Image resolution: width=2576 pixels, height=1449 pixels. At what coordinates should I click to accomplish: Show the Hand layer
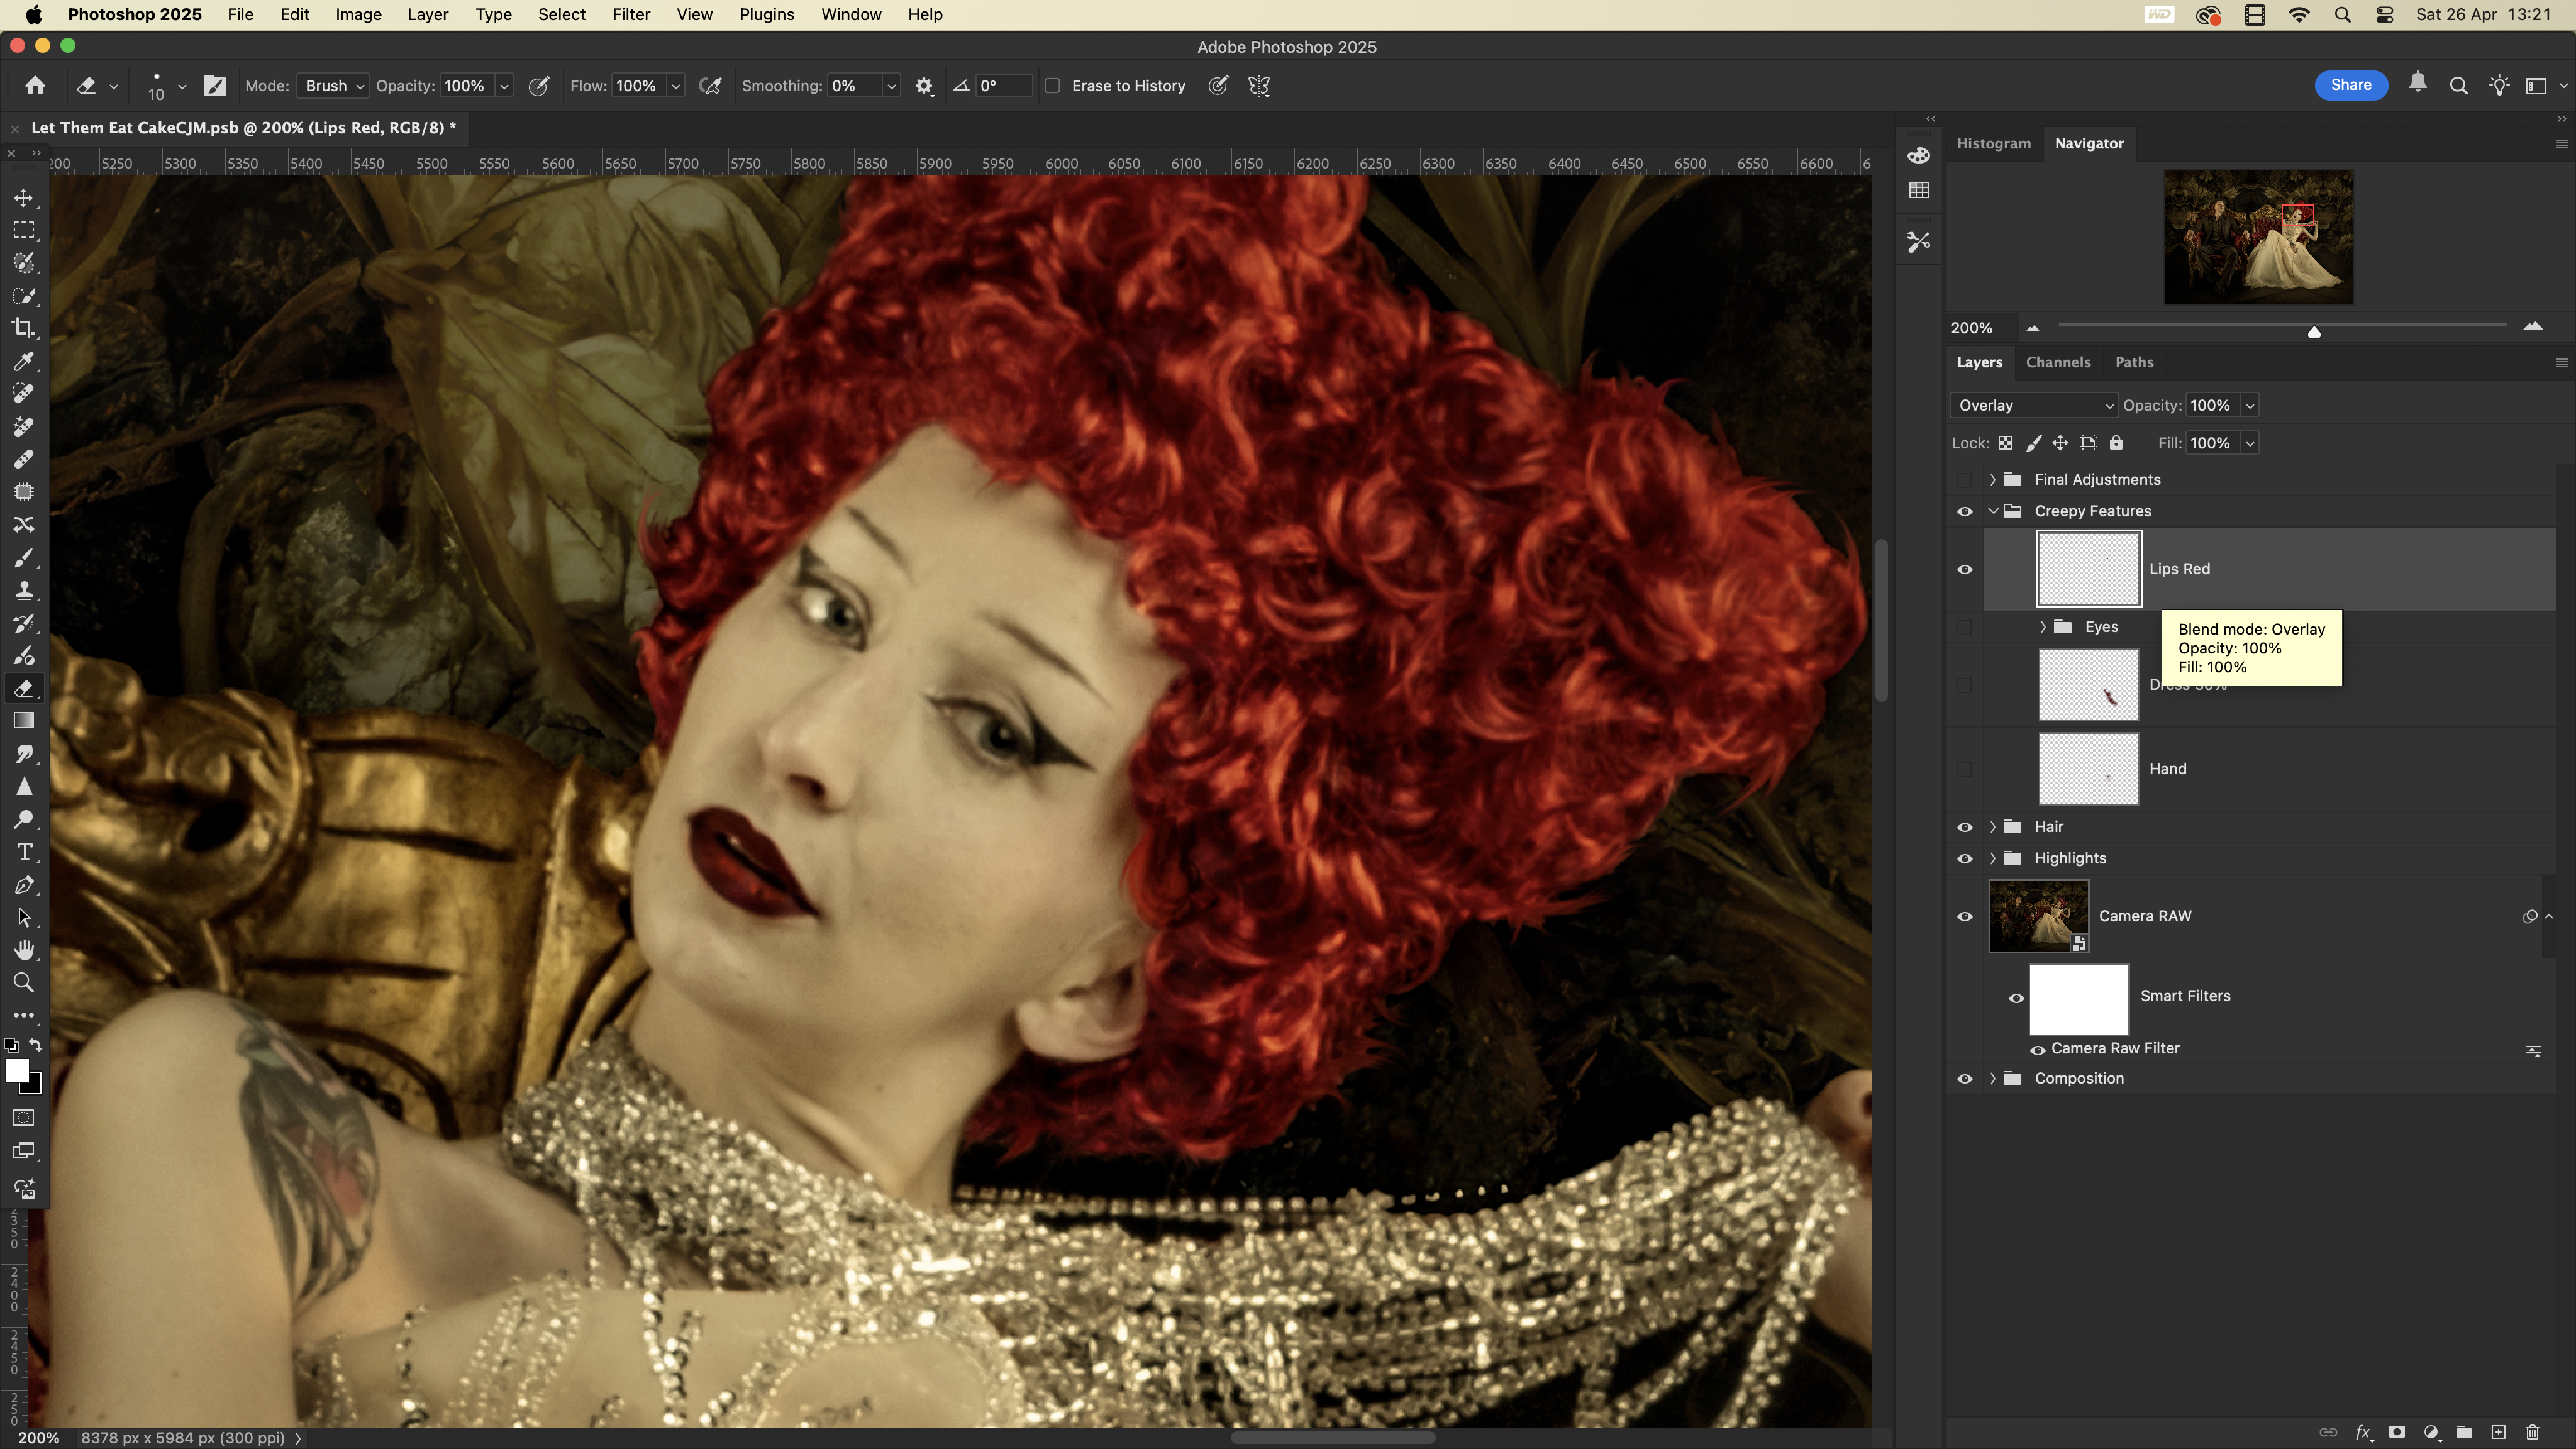pos(1964,769)
